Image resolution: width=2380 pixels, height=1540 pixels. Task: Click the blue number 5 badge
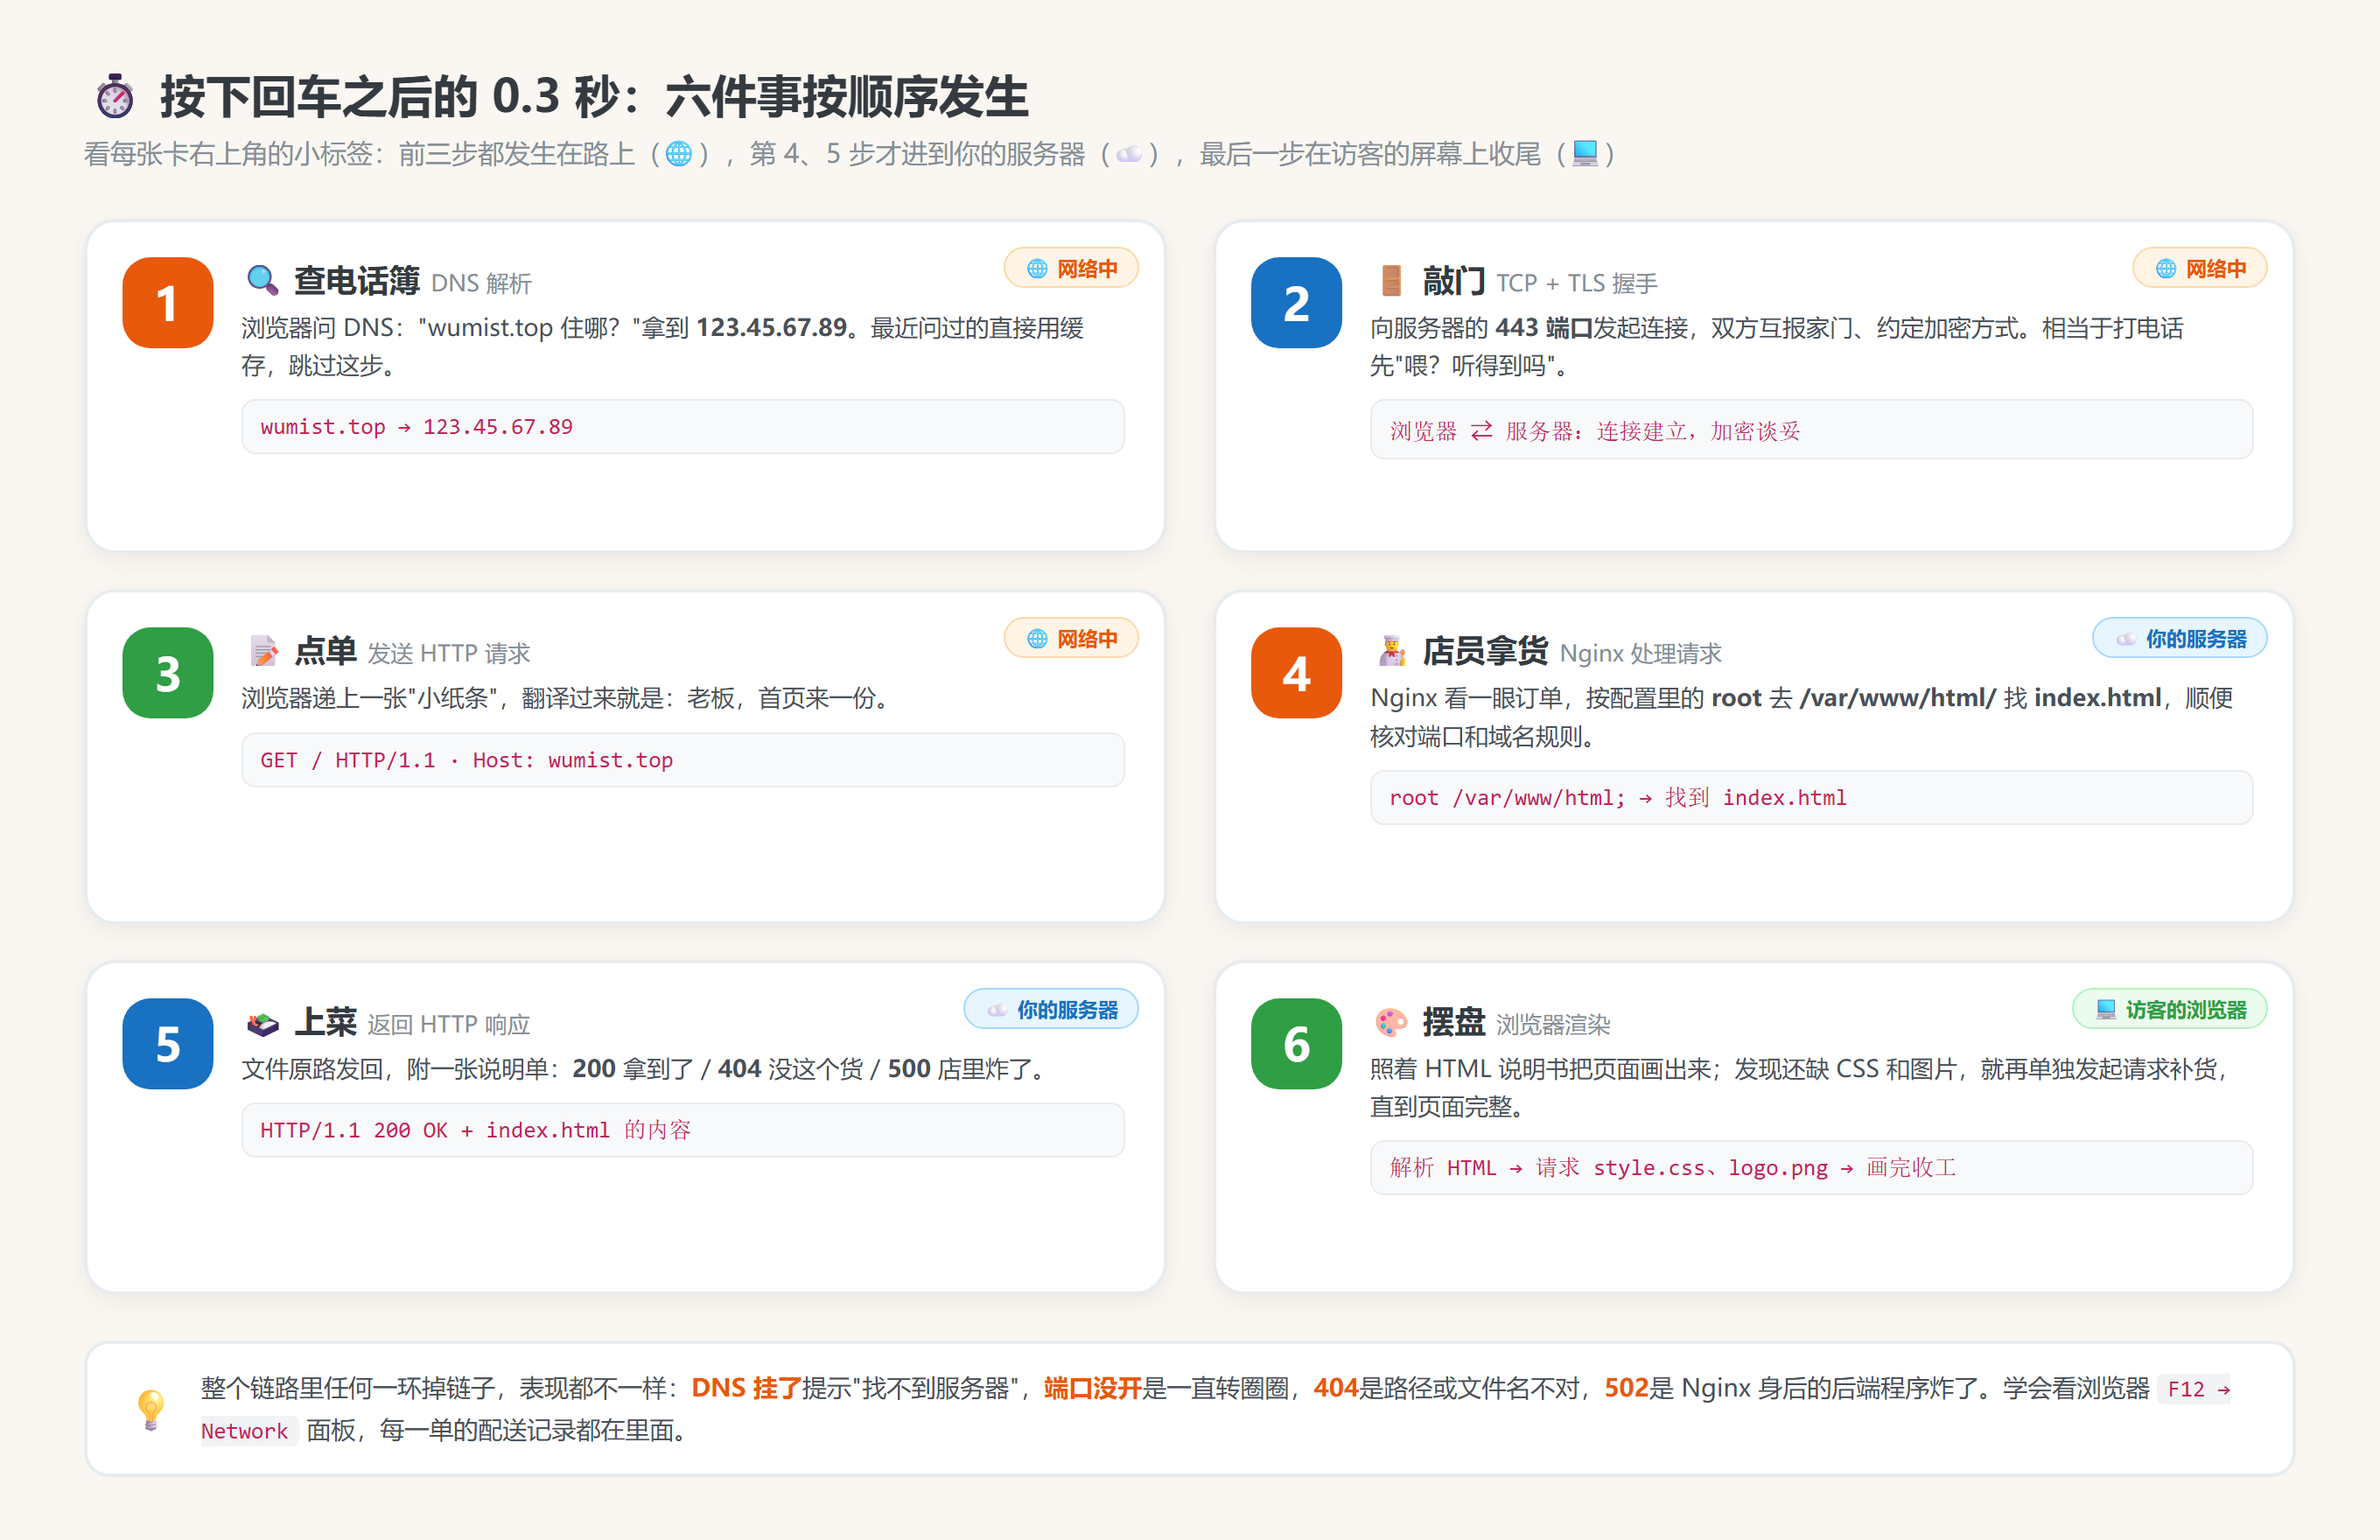167,1044
